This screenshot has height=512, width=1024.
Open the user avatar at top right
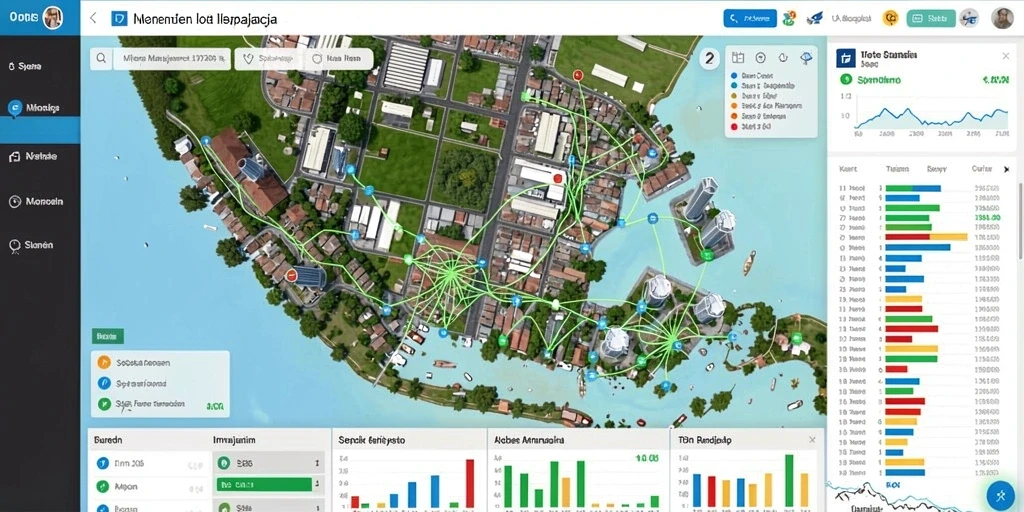click(1002, 18)
